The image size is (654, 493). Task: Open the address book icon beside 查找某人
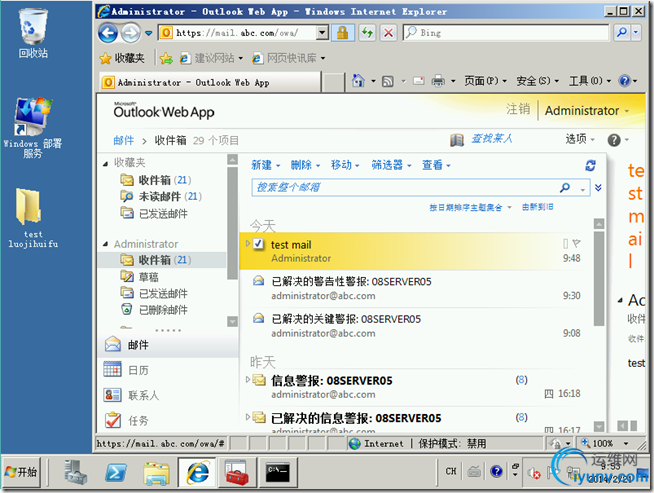point(457,140)
